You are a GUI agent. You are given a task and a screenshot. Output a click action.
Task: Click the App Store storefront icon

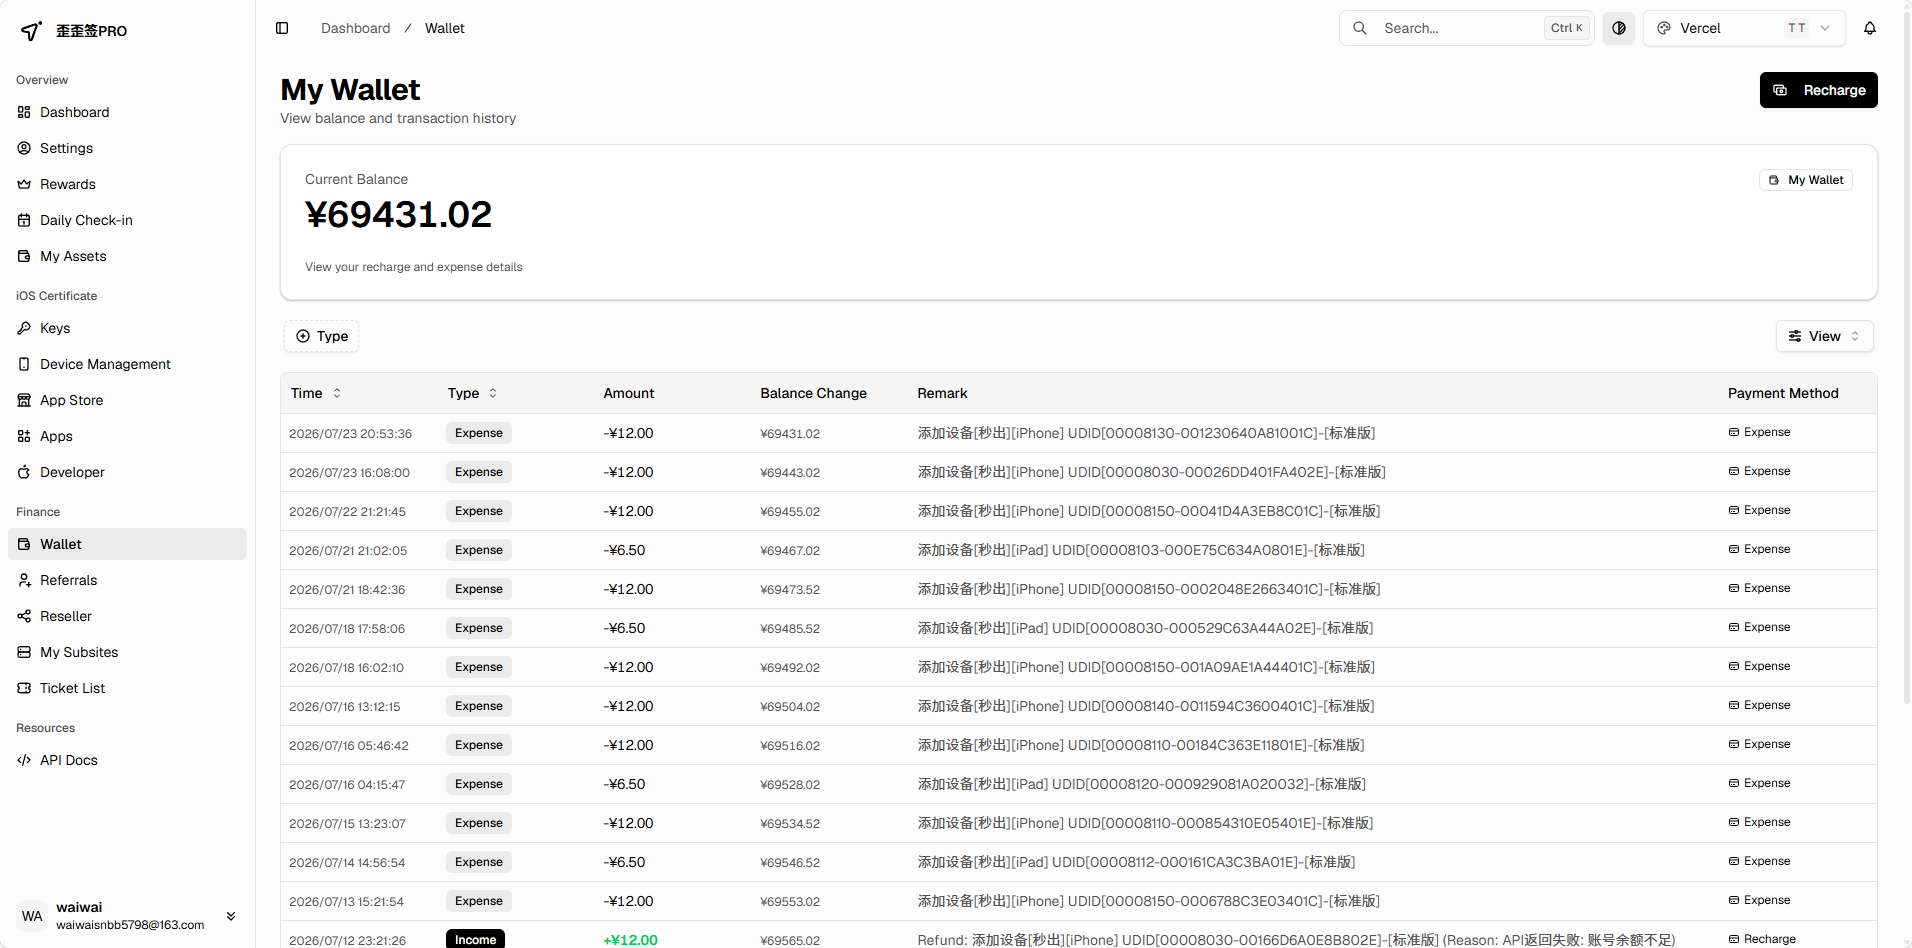(x=24, y=400)
